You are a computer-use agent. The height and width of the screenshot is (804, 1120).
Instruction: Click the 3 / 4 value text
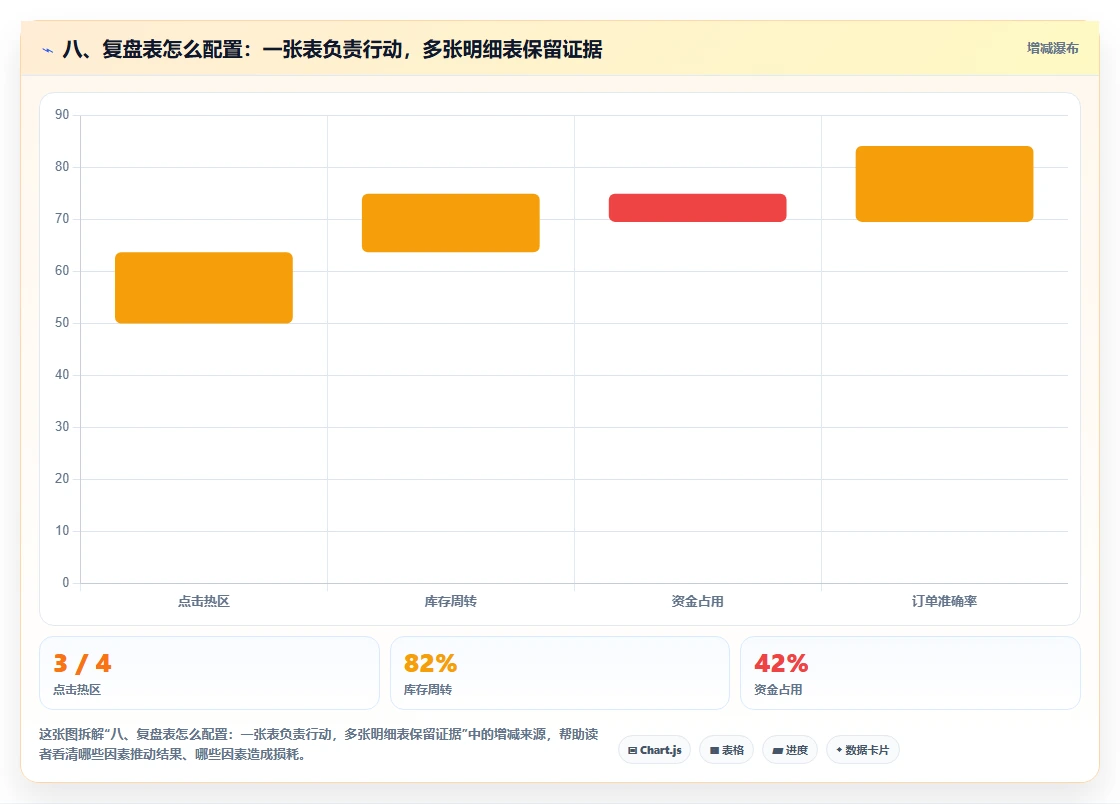coord(82,663)
